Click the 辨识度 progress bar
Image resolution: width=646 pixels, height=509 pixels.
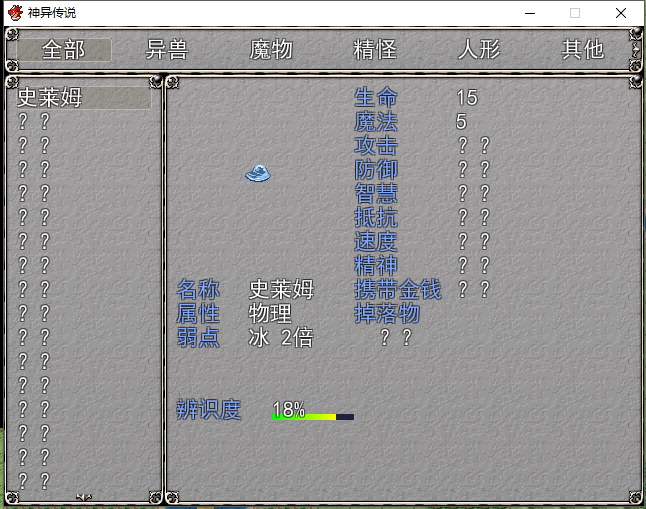click(313, 417)
